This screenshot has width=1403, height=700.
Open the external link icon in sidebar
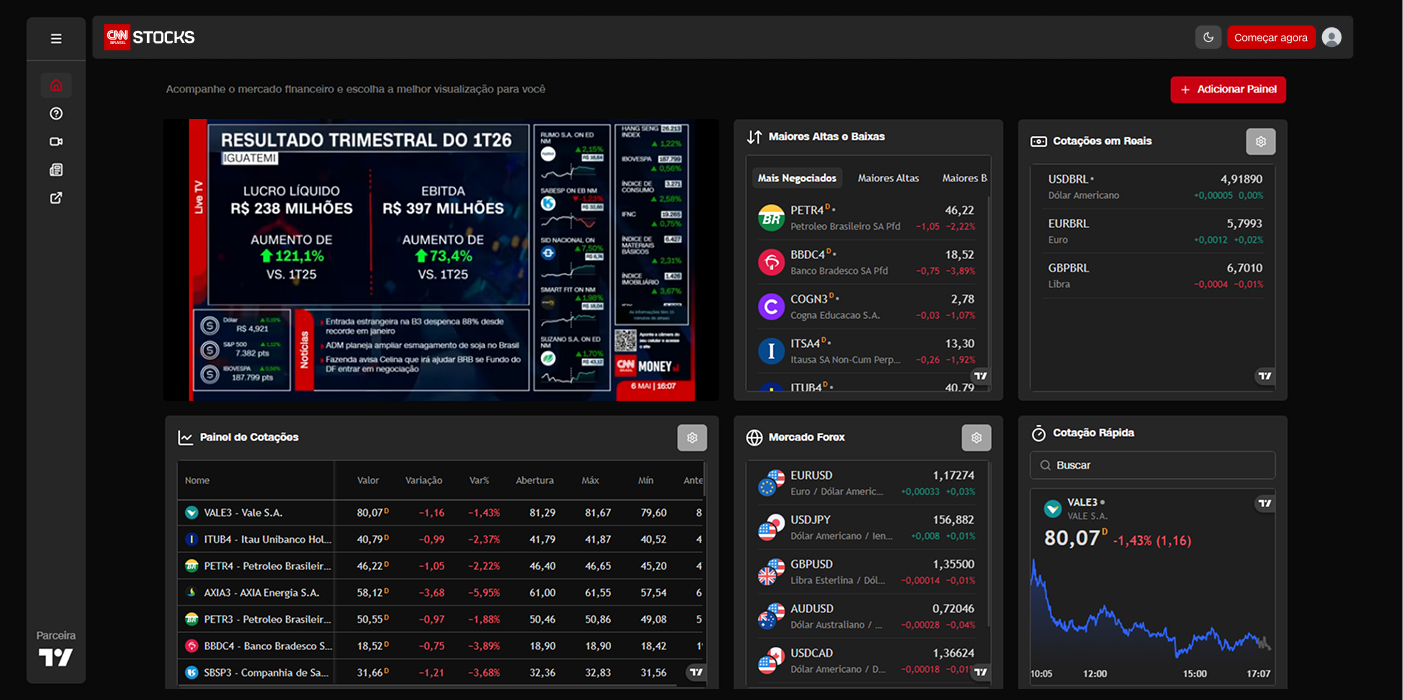(x=56, y=198)
